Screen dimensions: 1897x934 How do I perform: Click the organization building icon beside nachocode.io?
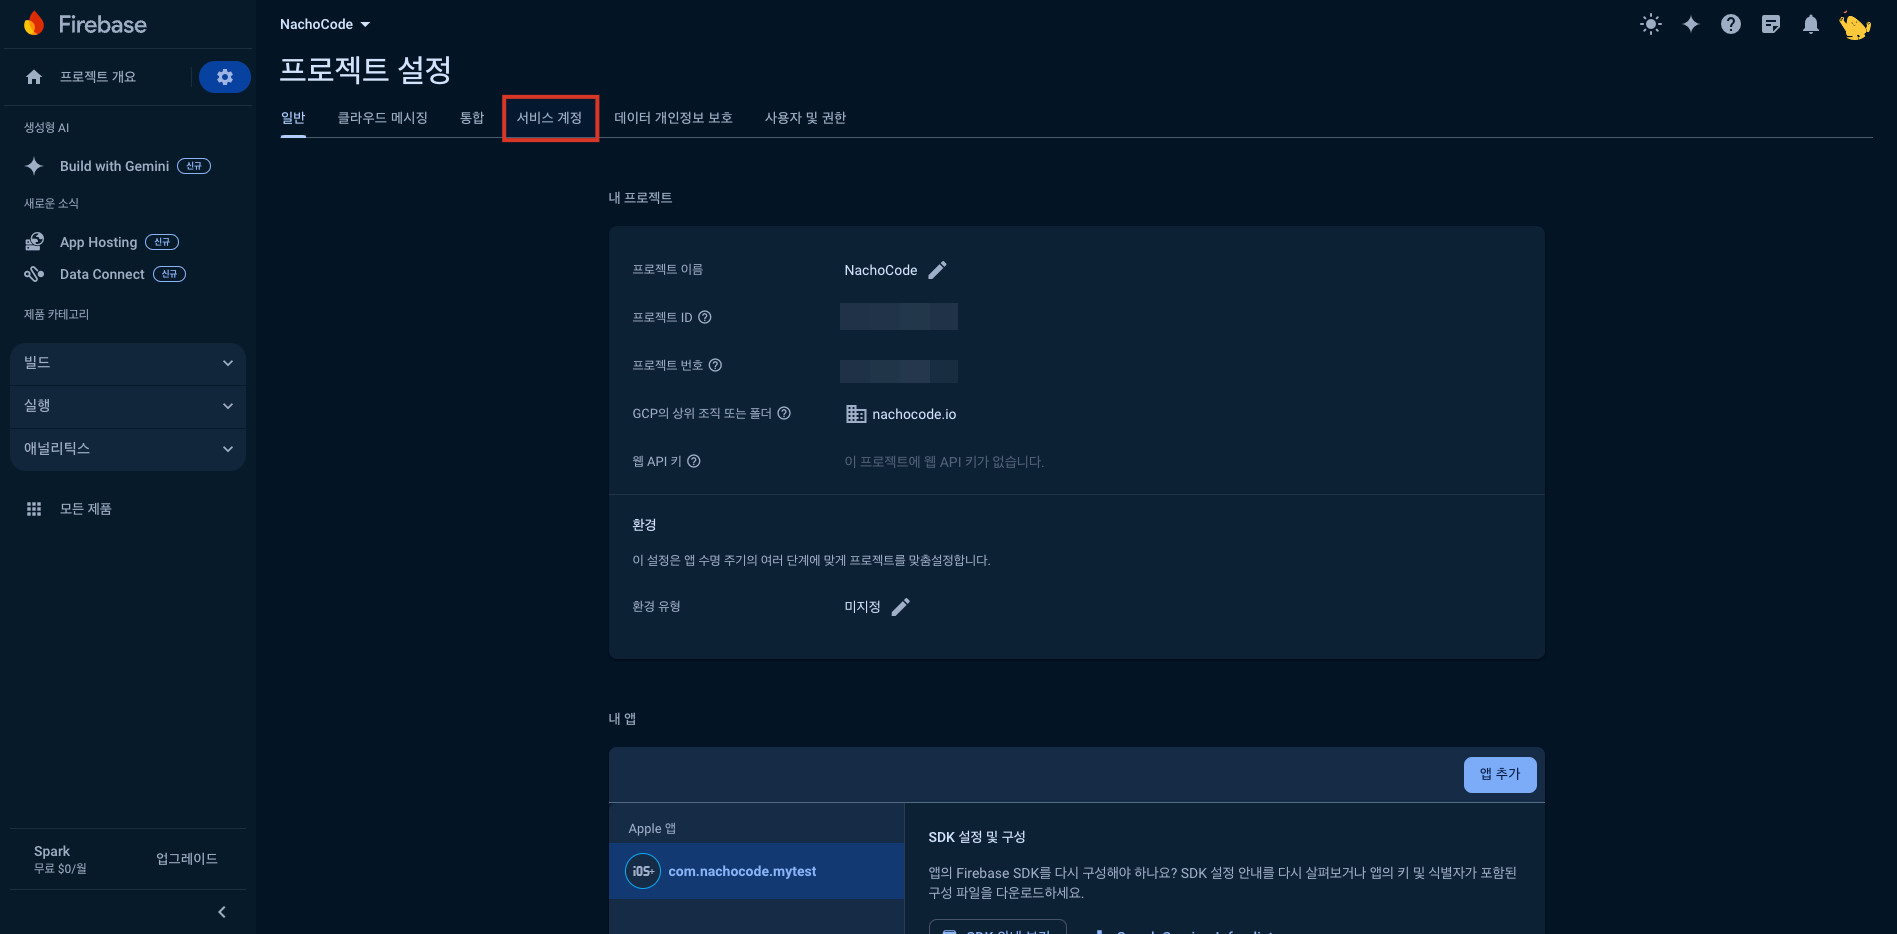pos(856,414)
